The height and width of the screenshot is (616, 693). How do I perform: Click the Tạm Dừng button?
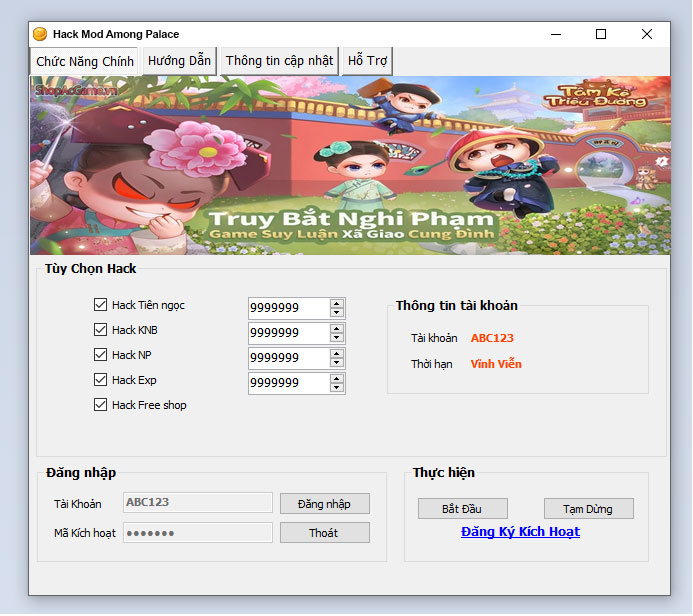(588, 509)
